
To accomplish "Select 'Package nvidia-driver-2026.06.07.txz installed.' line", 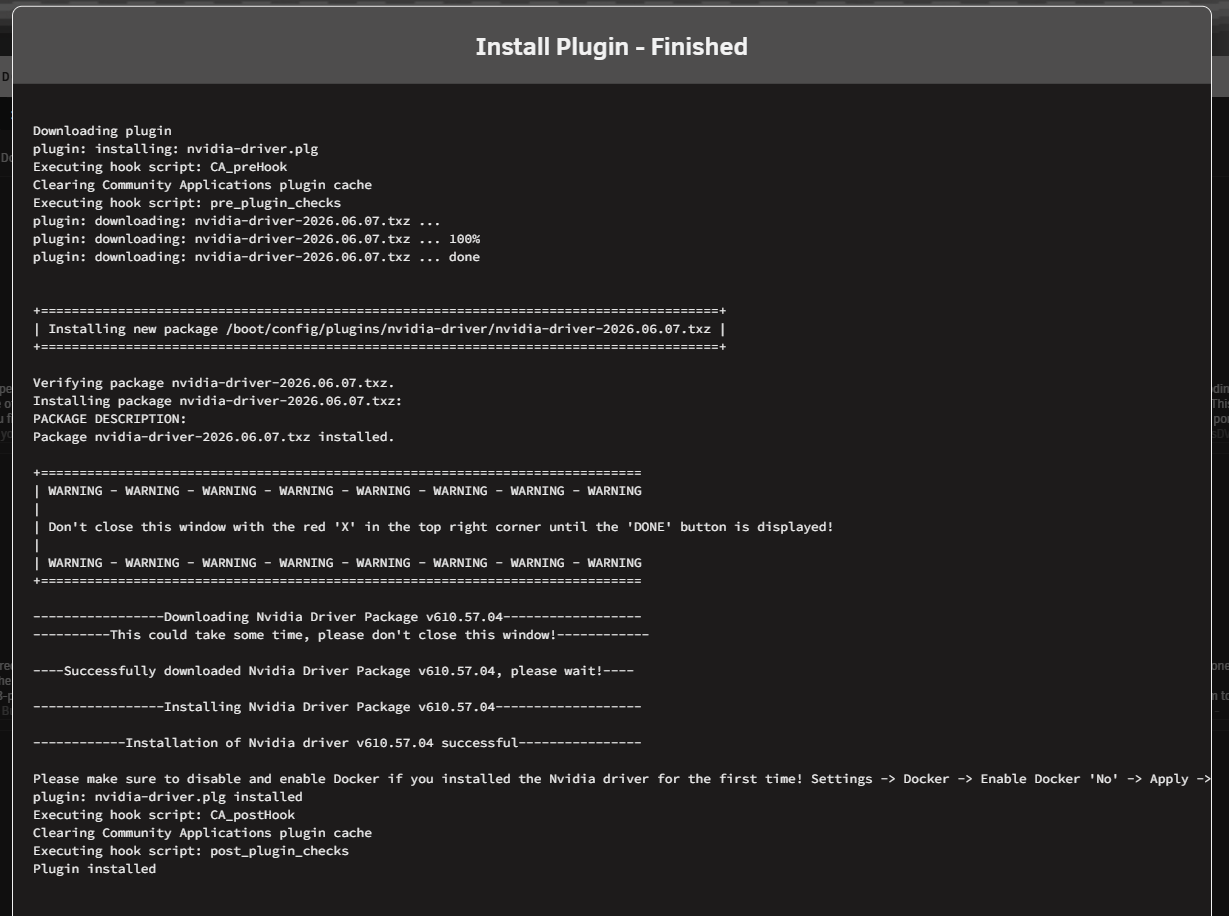I will (214, 437).
